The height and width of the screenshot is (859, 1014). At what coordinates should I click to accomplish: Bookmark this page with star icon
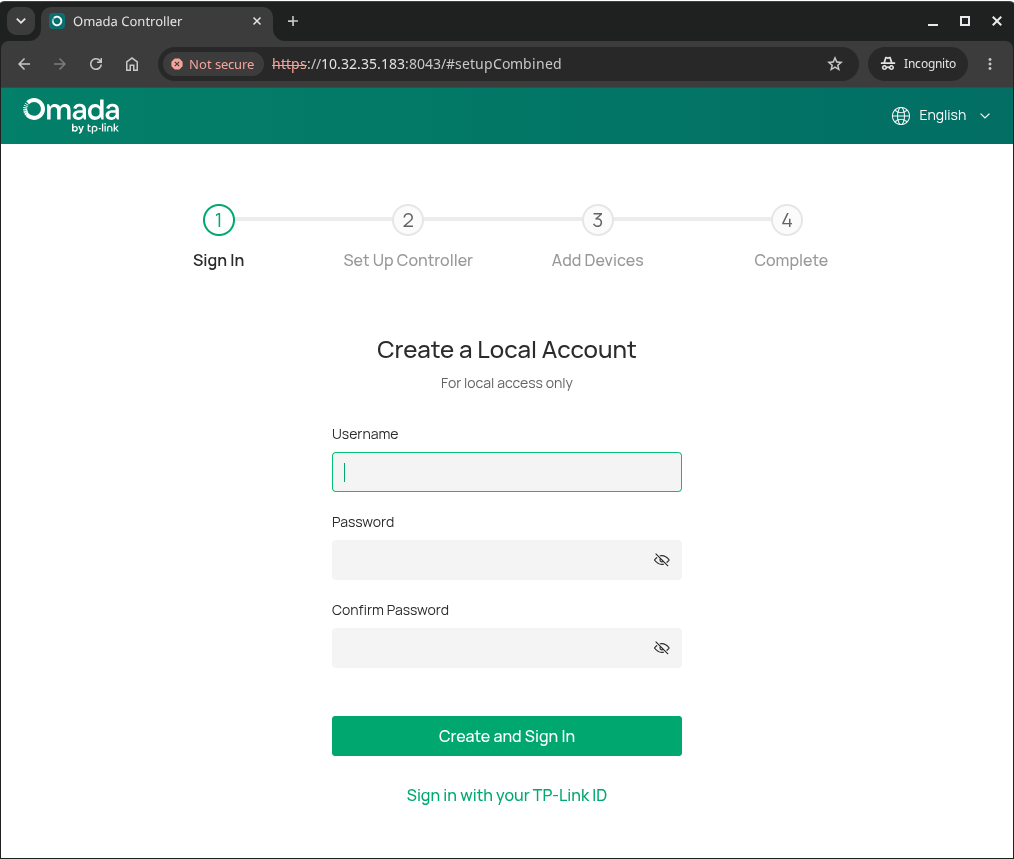[x=835, y=64]
